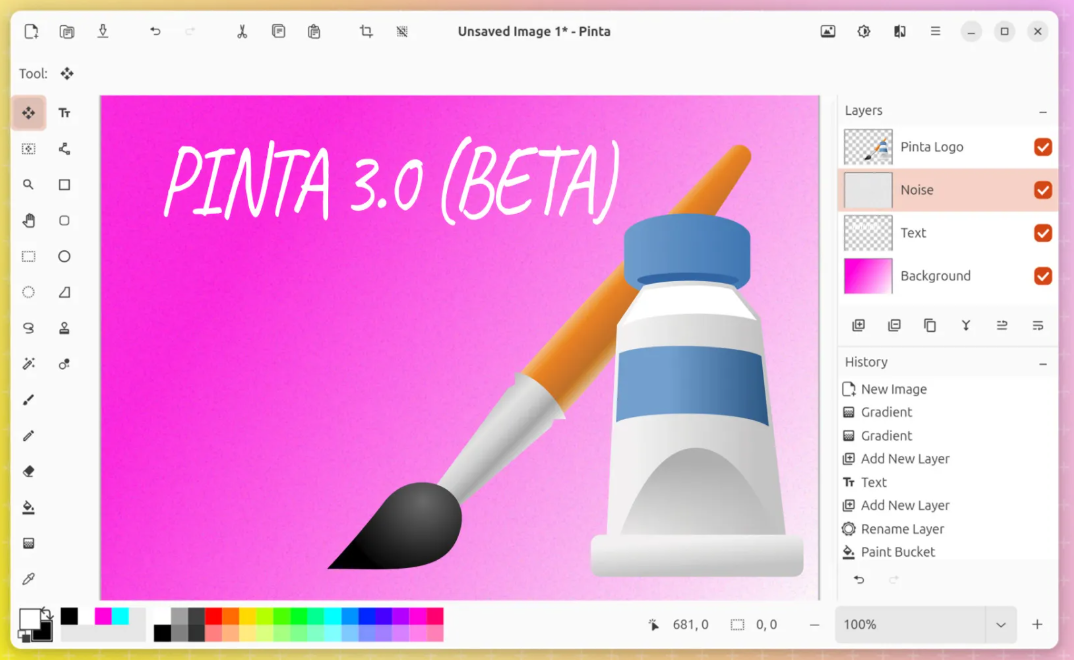Pick the bright orange palette swatch

tap(230, 615)
